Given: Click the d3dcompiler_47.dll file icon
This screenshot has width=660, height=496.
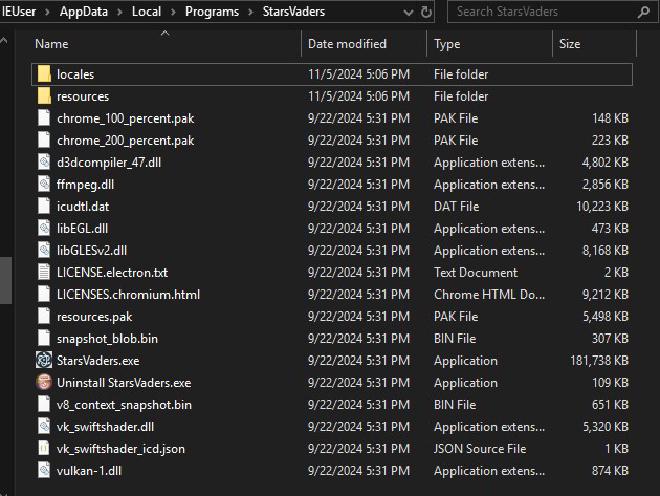Looking at the screenshot, I should [x=44, y=162].
